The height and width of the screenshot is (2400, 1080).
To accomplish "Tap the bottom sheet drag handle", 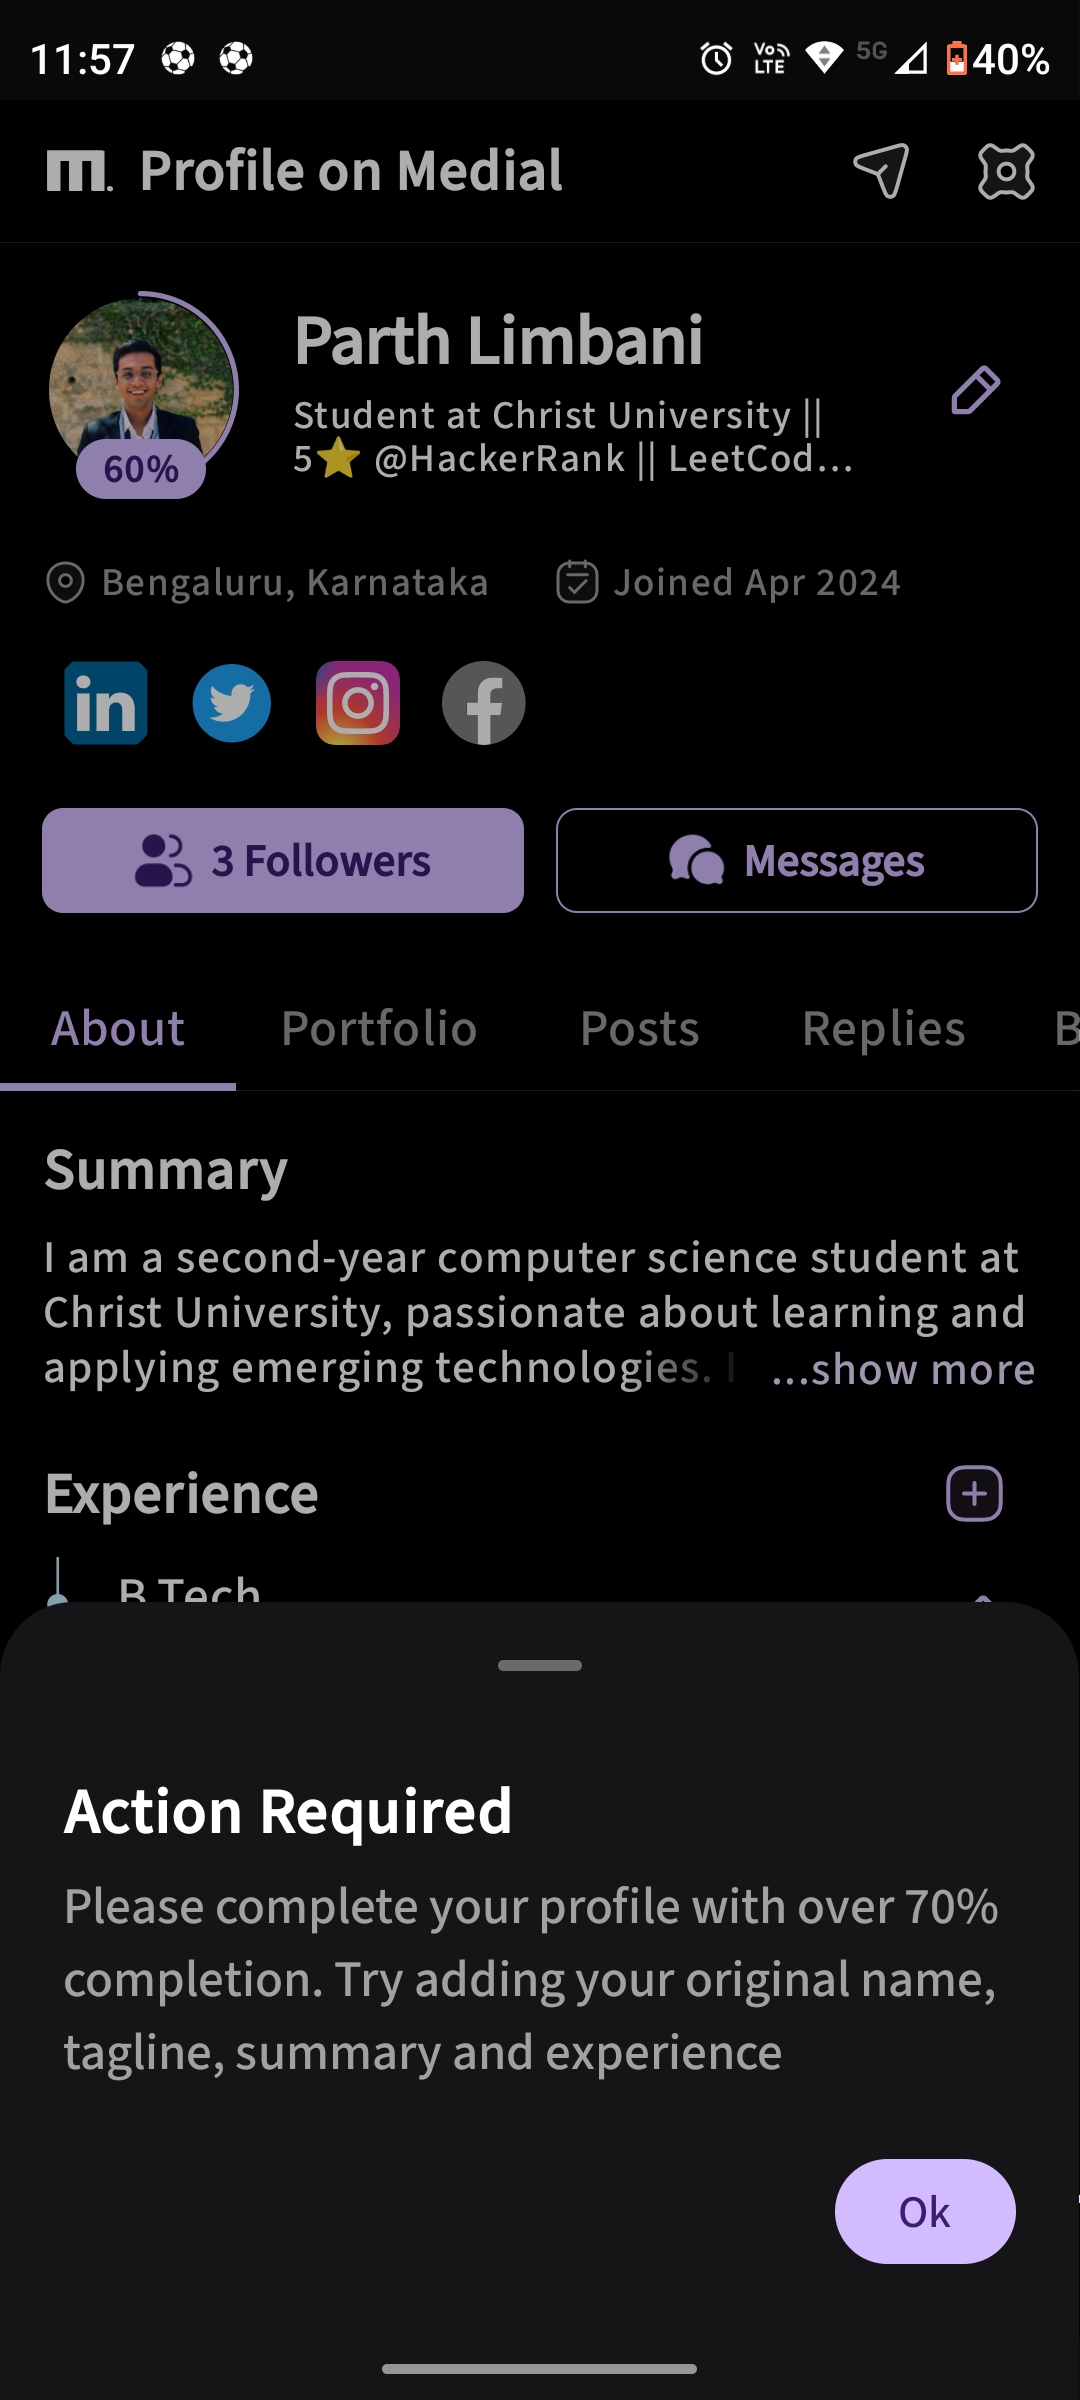I will 540,1666.
